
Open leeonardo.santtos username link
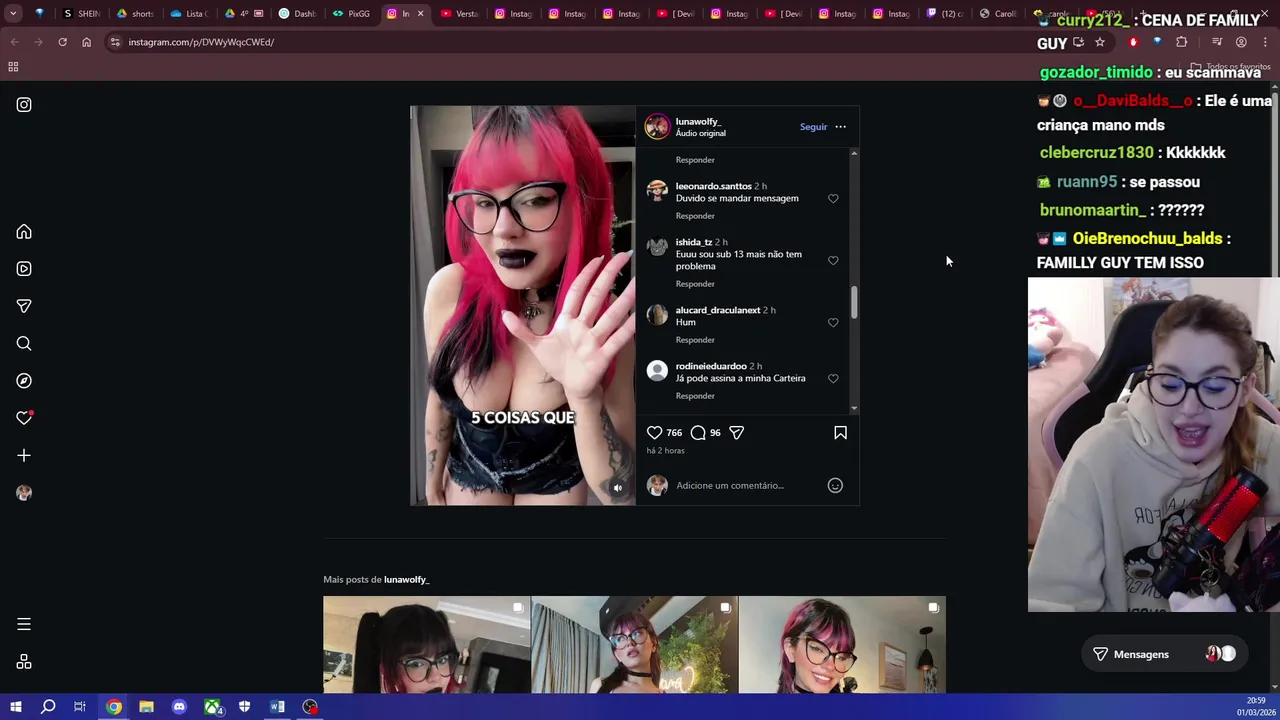713,186
